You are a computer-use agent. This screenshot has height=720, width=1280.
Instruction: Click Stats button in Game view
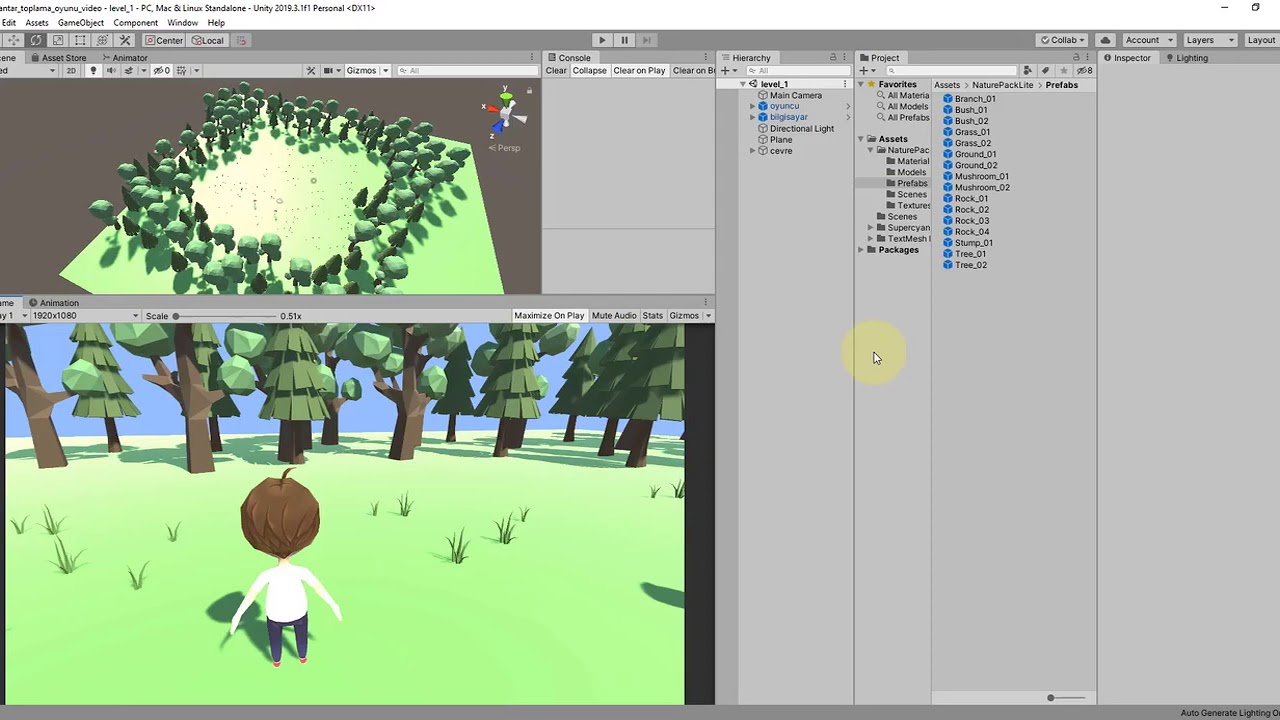[653, 316]
